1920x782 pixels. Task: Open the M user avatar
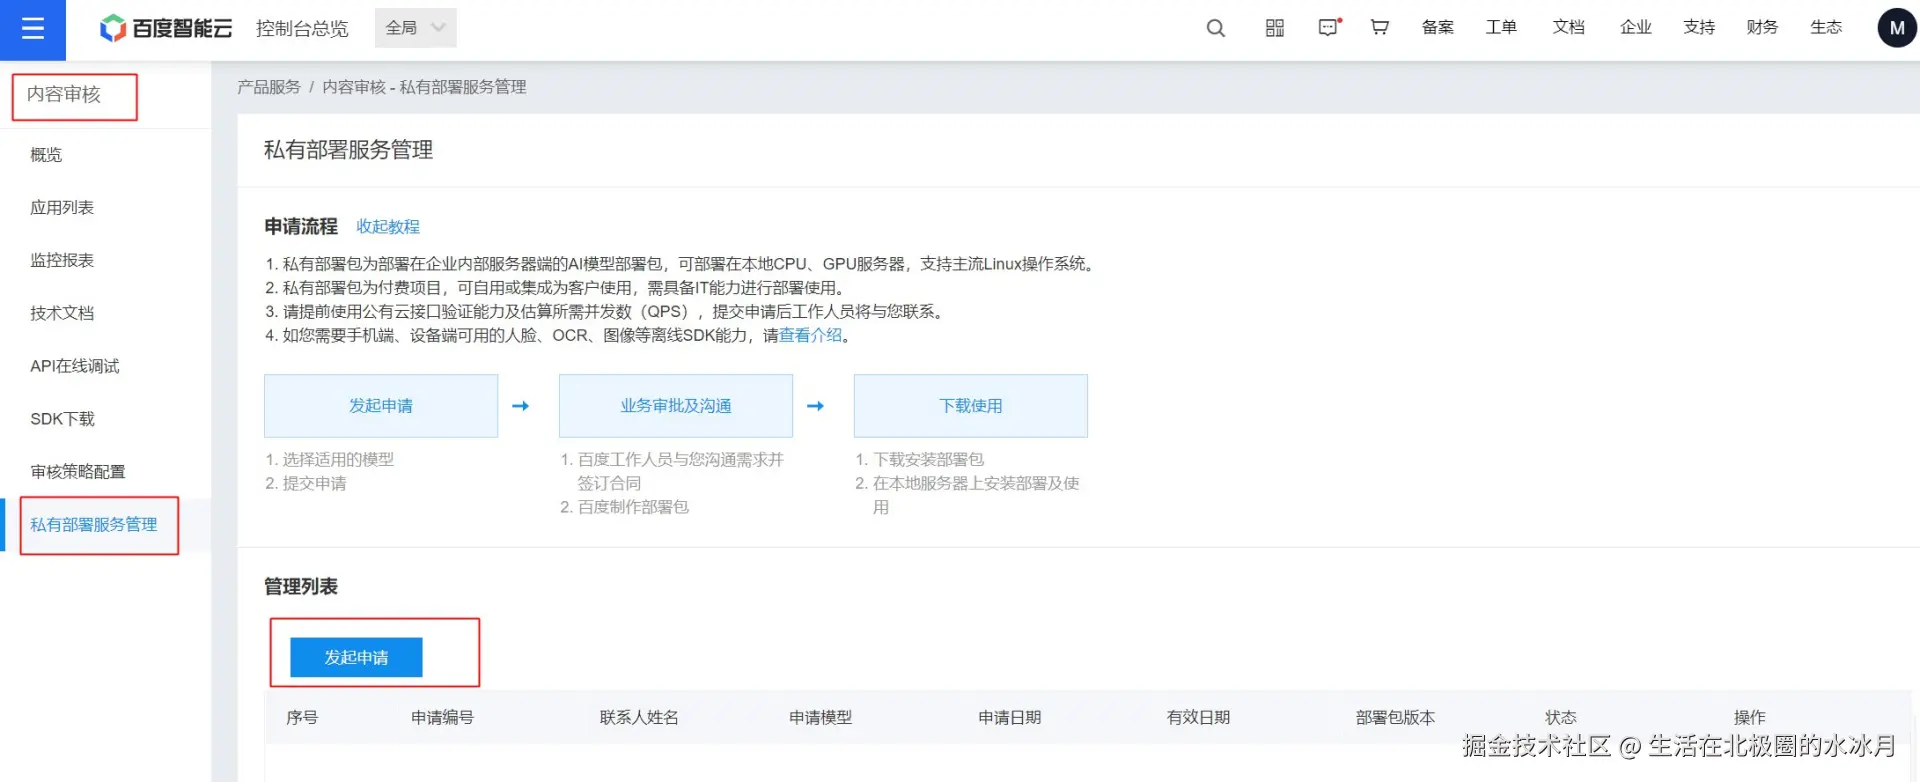coord(1897,28)
